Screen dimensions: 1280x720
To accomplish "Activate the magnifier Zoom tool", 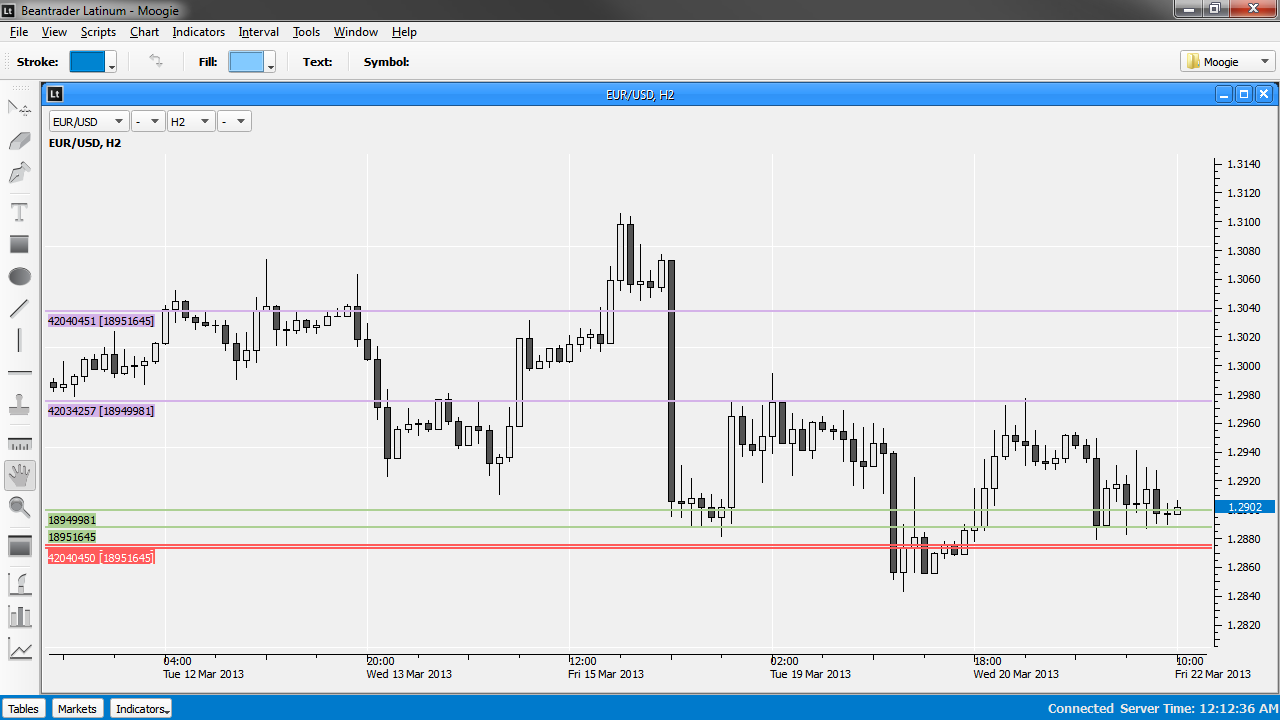I will (x=20, y=508).
